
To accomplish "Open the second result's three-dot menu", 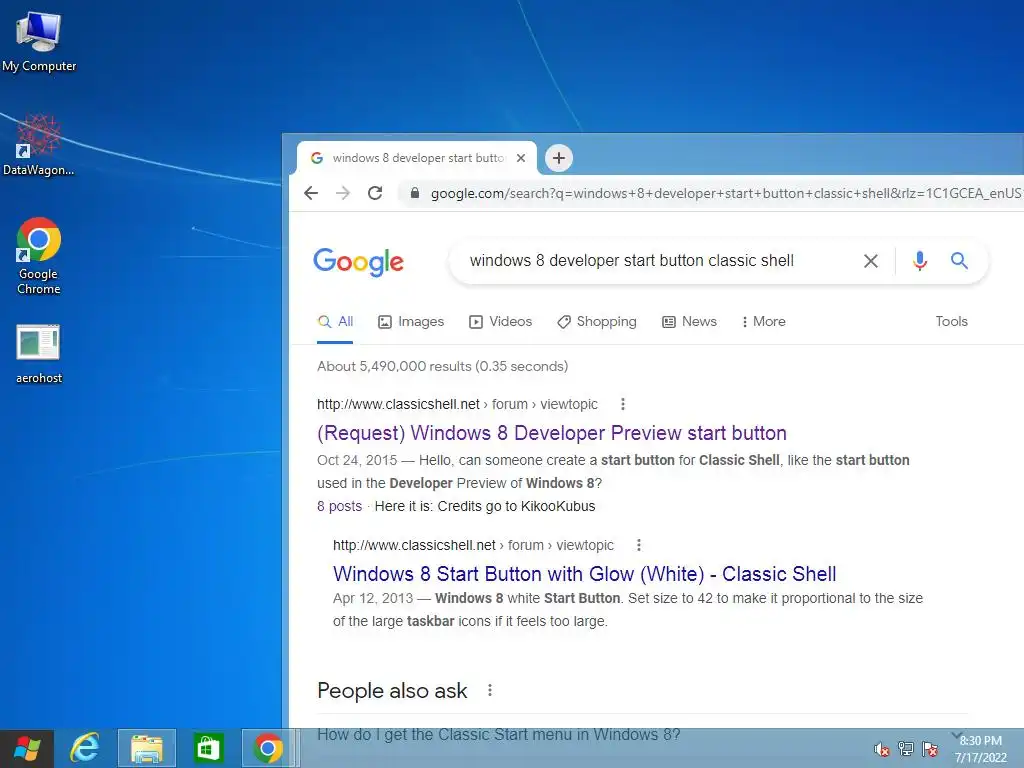I will point(639,545).
